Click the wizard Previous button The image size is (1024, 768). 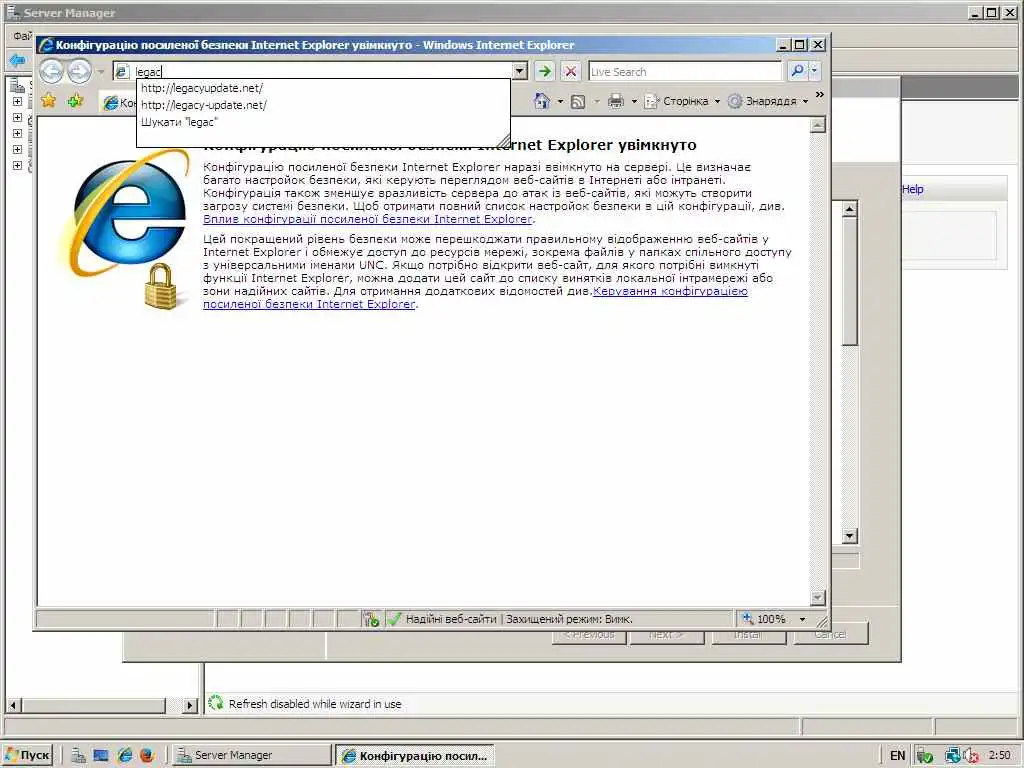[589, 635]
